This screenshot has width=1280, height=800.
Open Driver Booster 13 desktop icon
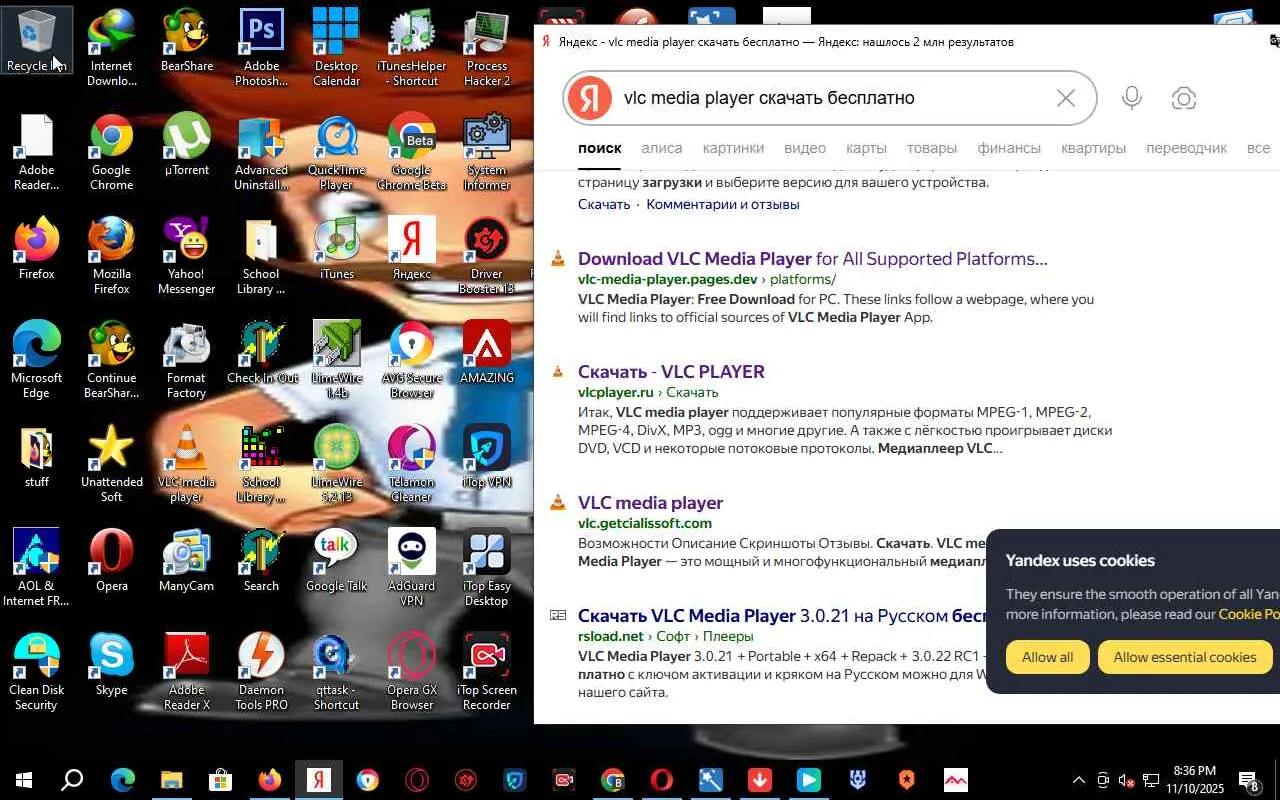tap(487, 256)
